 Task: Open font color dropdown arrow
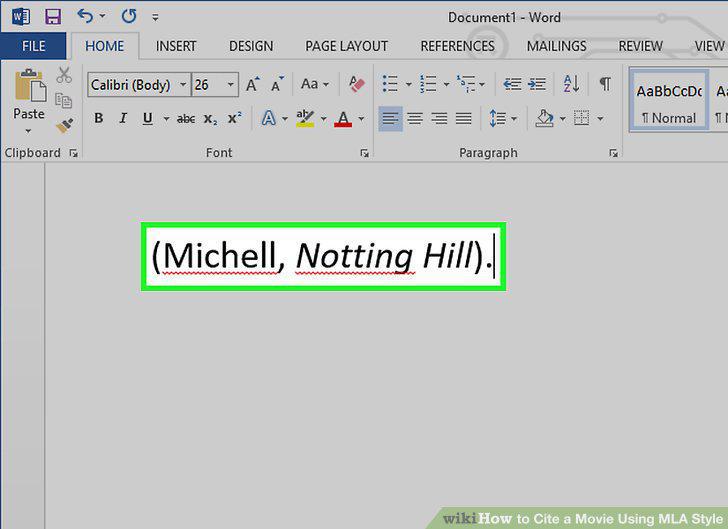tap(361, 119)
